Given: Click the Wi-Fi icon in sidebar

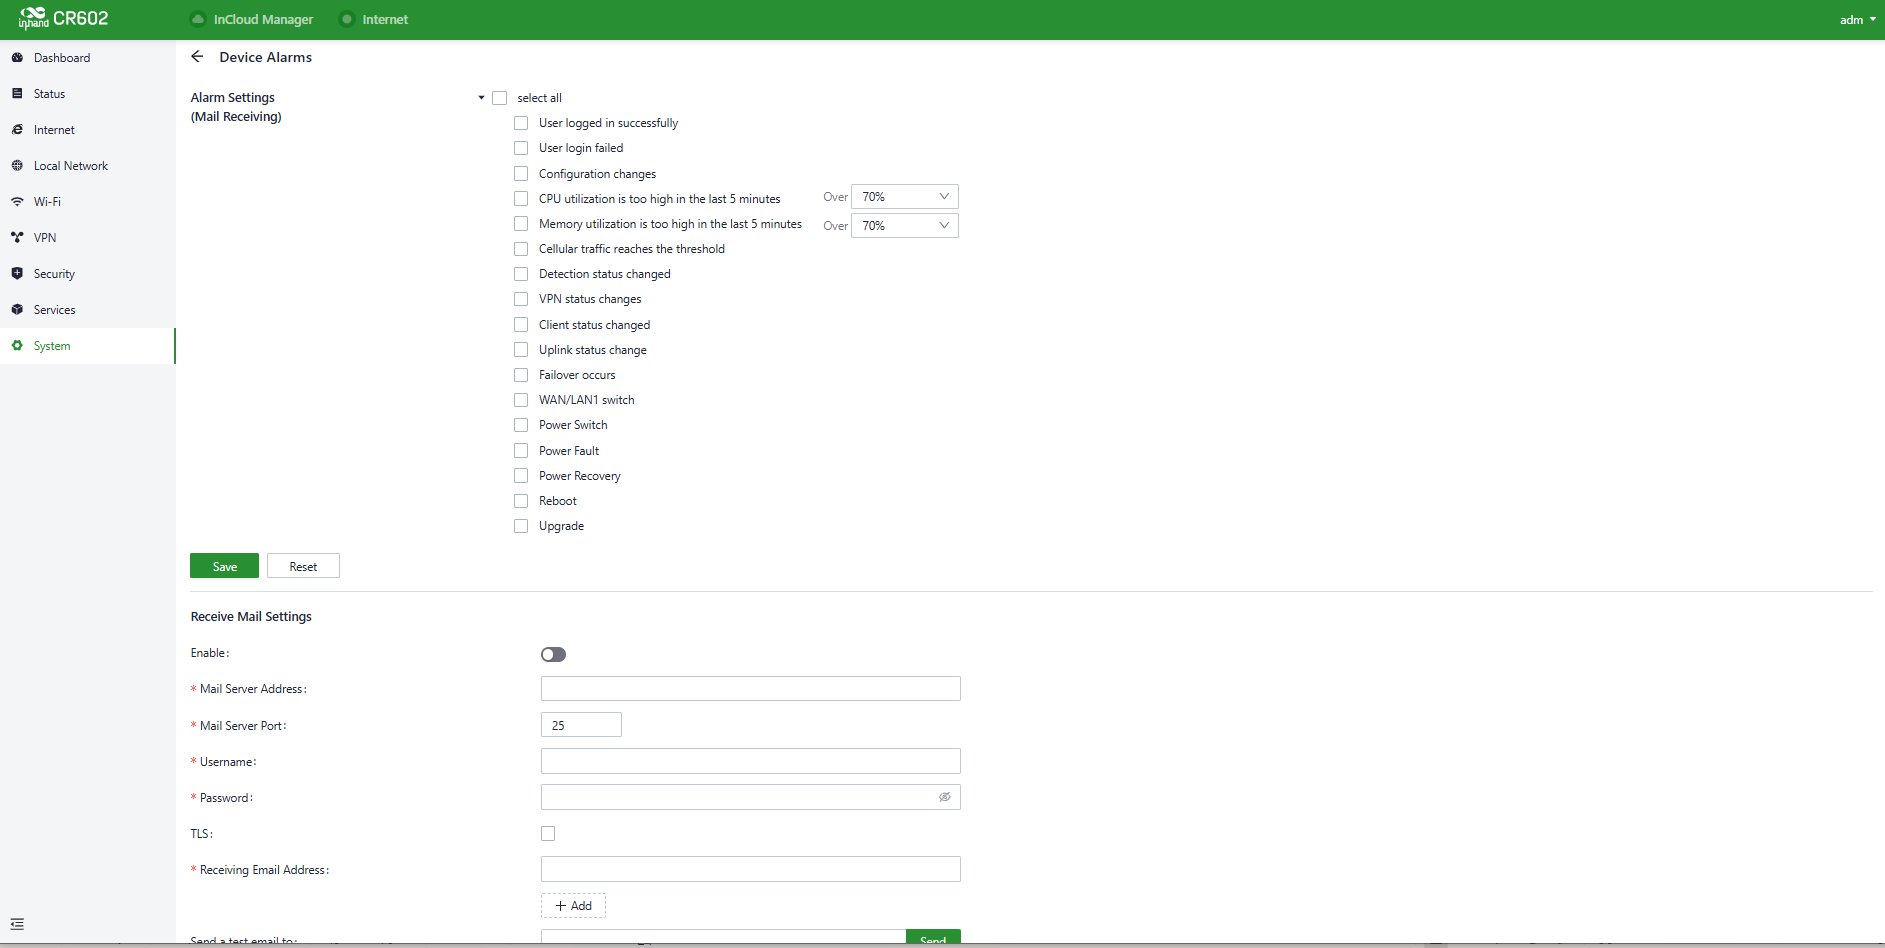Looking at the screenshot, I should [17, 202].
